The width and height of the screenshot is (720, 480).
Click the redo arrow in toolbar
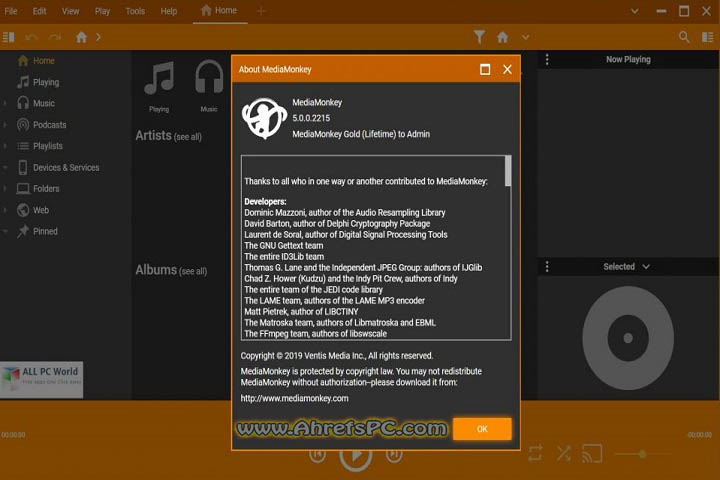coord(55,37)
